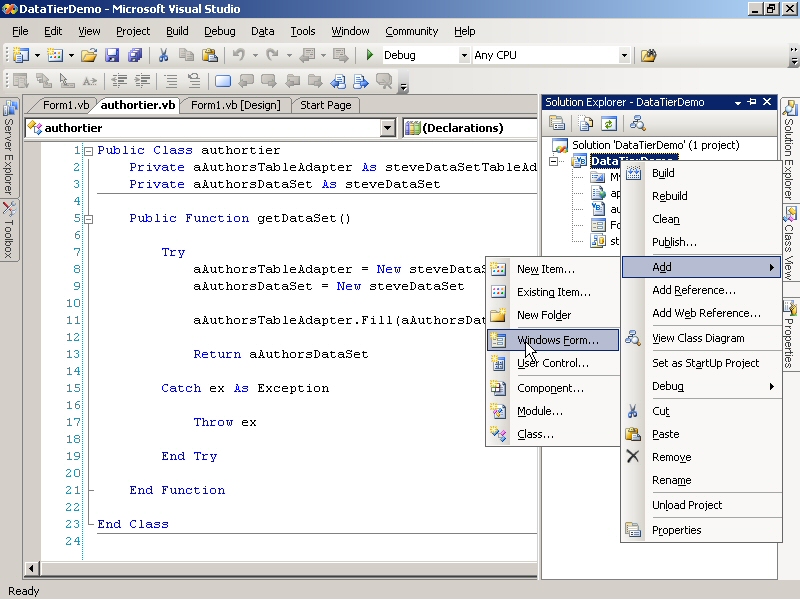The image size is (800, 600).
Task: Collapse the getDataSet function outline
Action: 88,219
